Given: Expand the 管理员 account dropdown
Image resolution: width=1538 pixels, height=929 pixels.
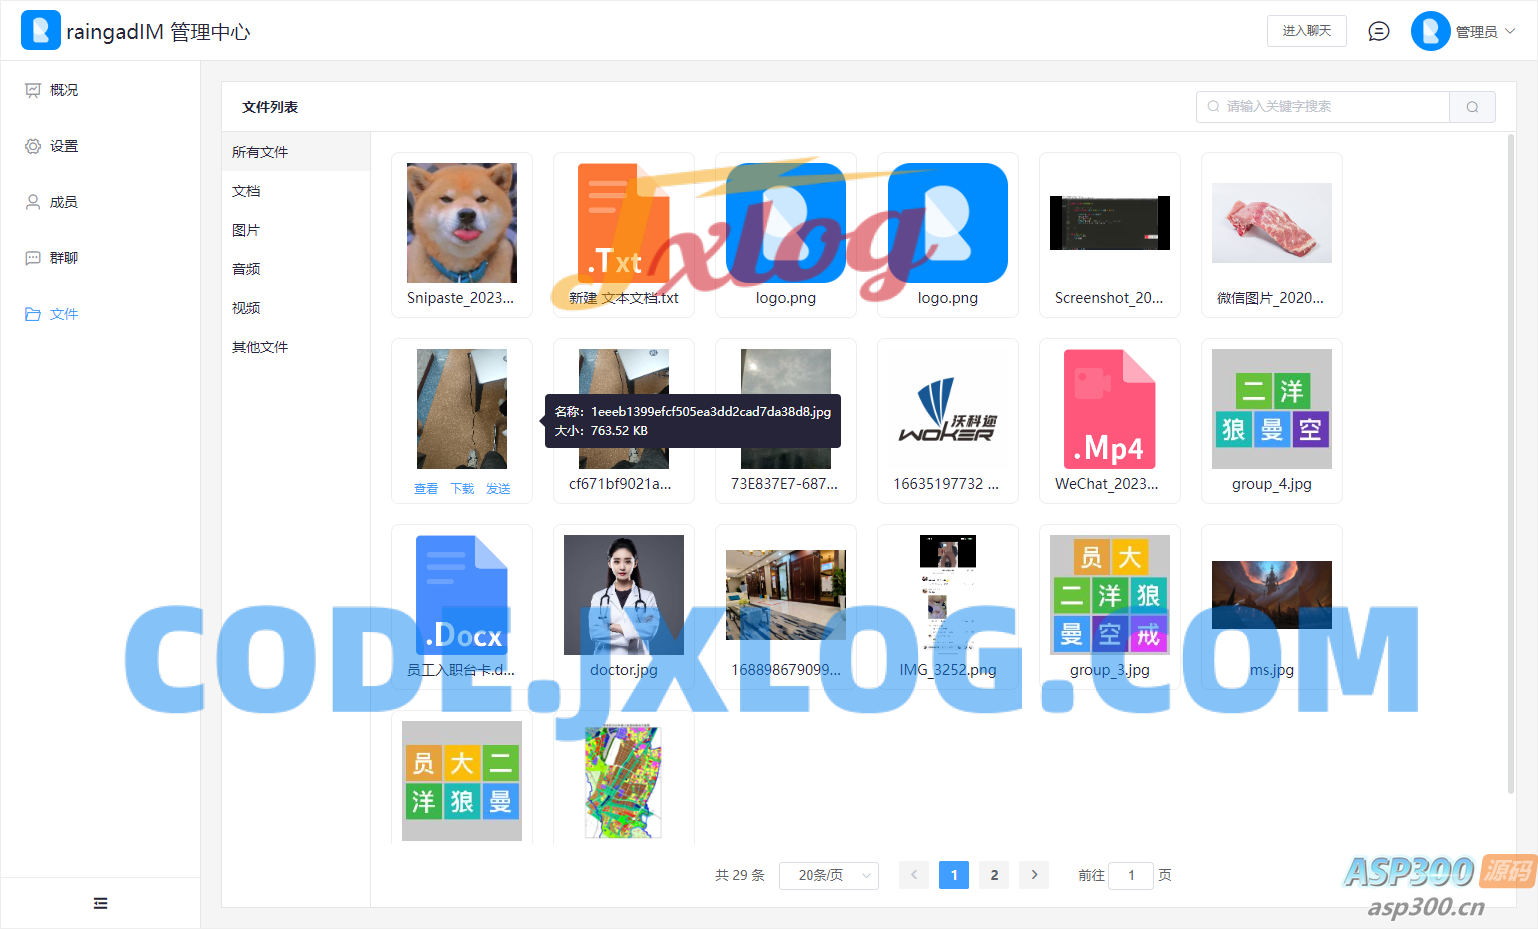Looking at the screenshot, I should (x=1464, y=31).
